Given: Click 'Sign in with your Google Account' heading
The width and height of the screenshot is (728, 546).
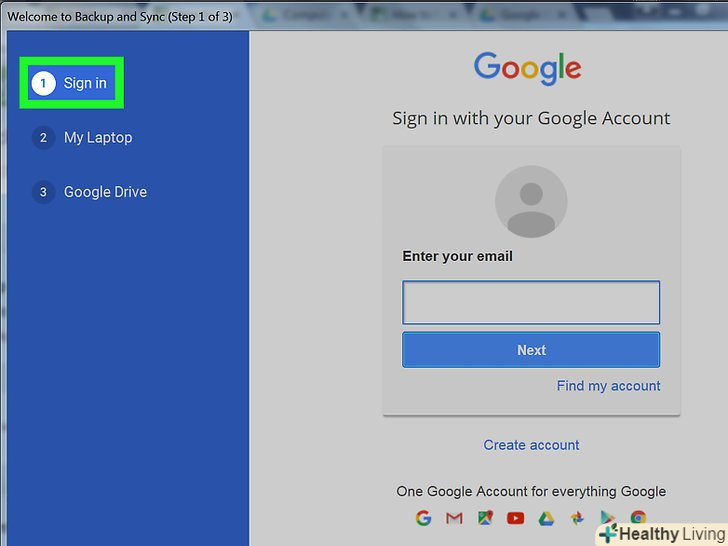Looking at the screenshot, I should 531,118.
